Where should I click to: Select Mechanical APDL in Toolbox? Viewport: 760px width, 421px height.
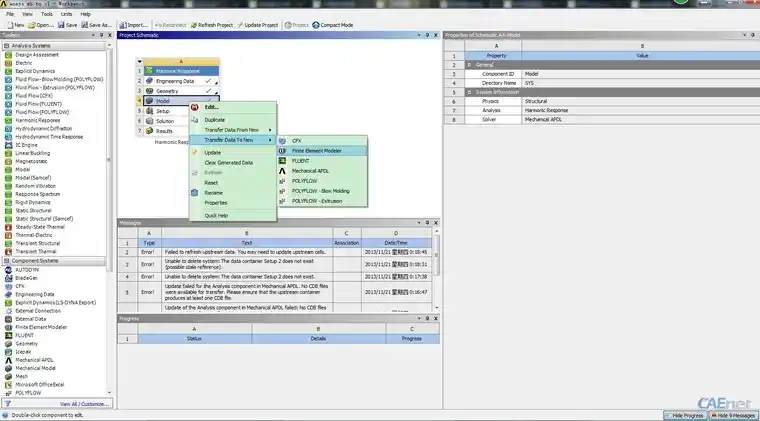(x=34, y=360)
